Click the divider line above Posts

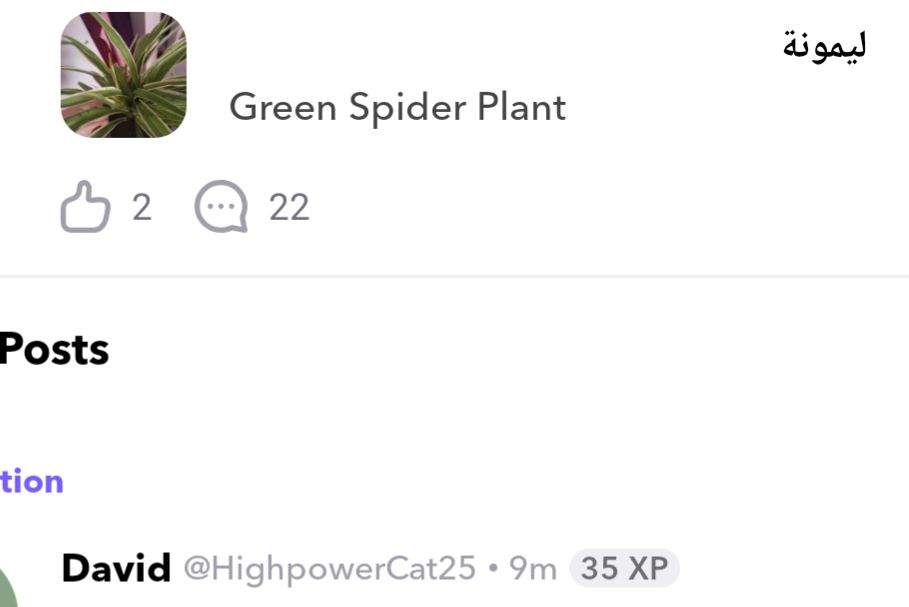[x=454, y=277]
